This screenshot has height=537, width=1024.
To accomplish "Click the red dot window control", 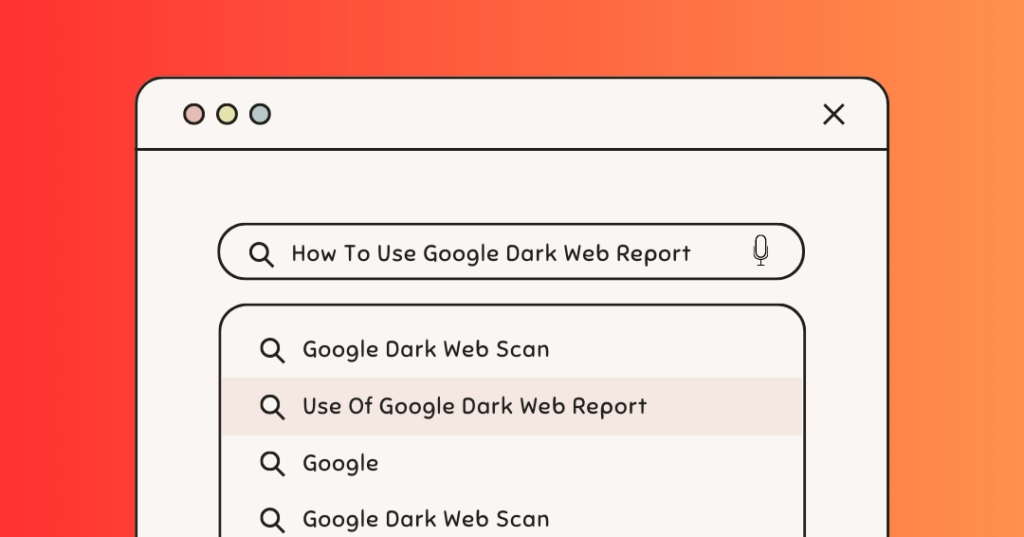I will click(x=194, y=114).
